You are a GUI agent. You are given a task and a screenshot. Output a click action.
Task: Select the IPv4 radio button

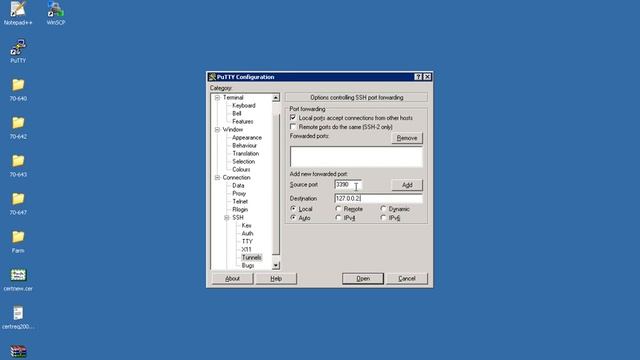coord(338,218)
